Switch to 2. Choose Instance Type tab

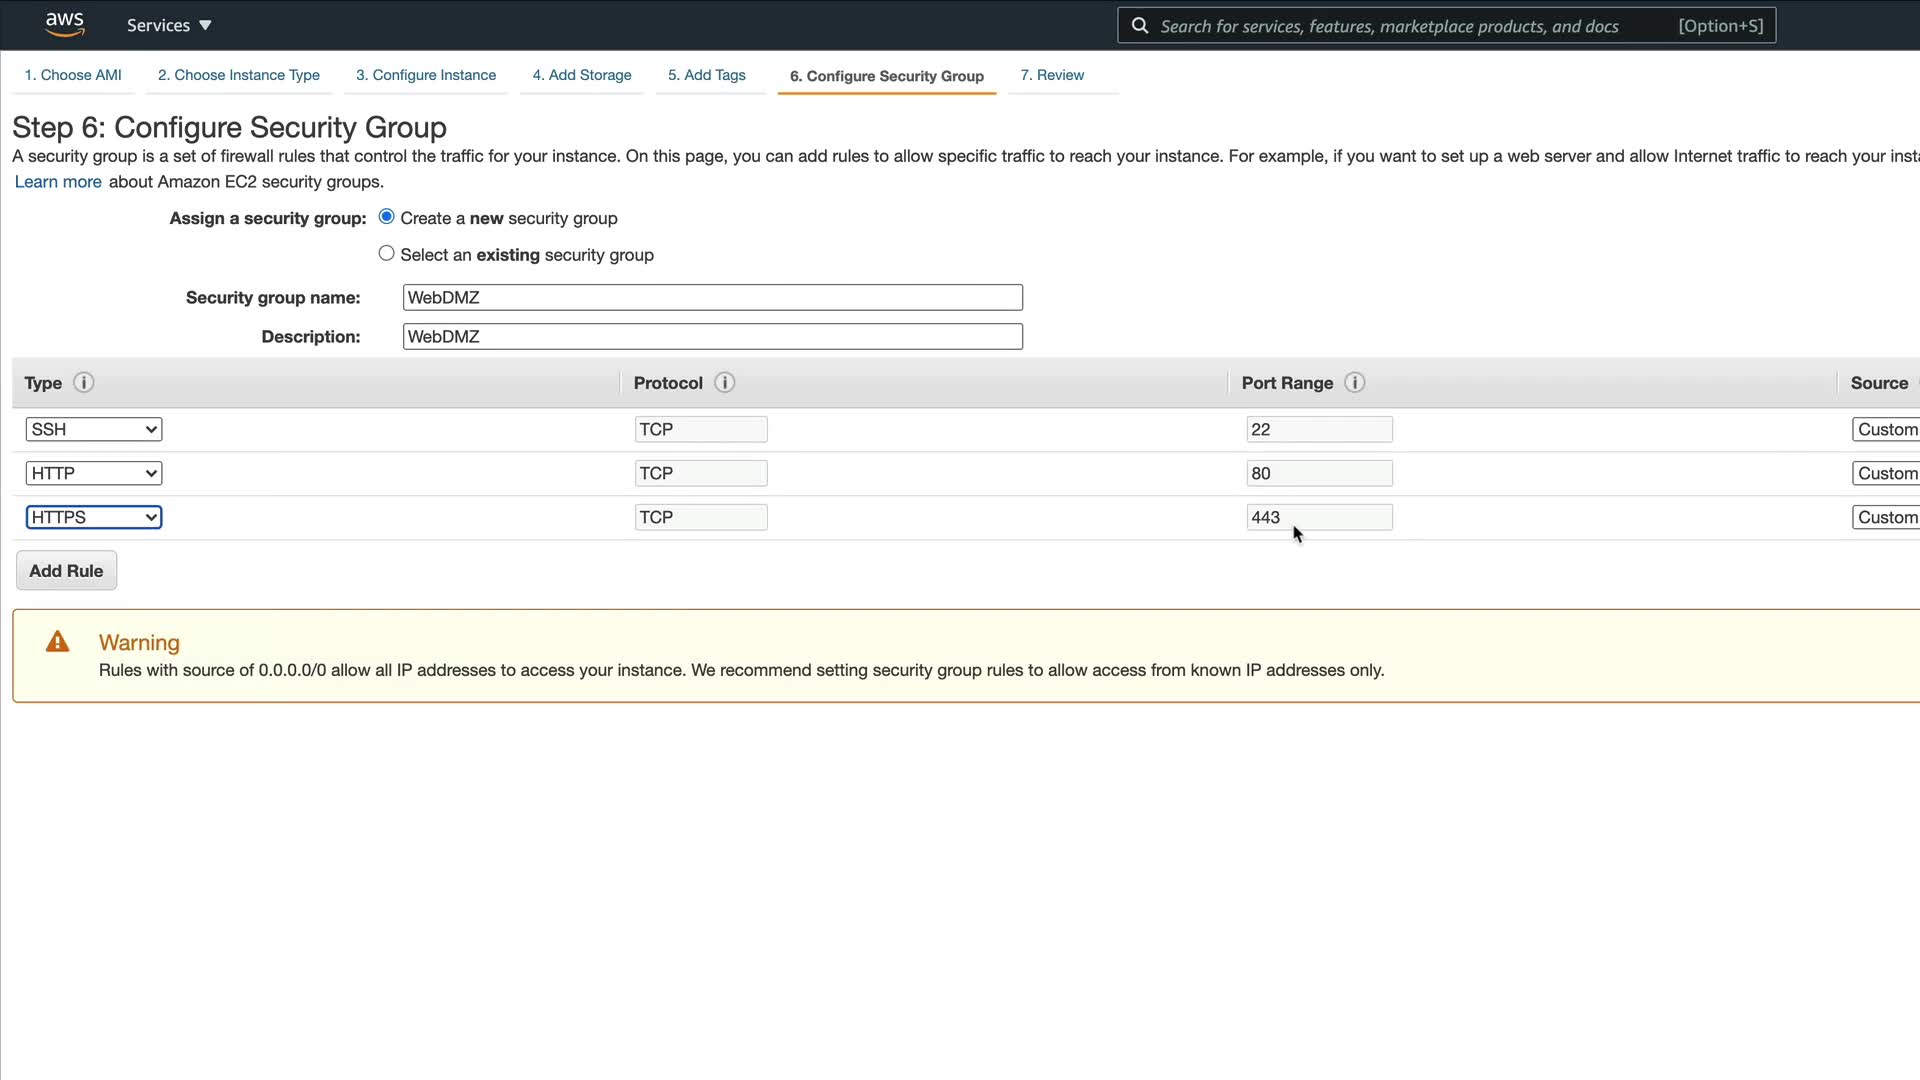click(x=239, y=75)
